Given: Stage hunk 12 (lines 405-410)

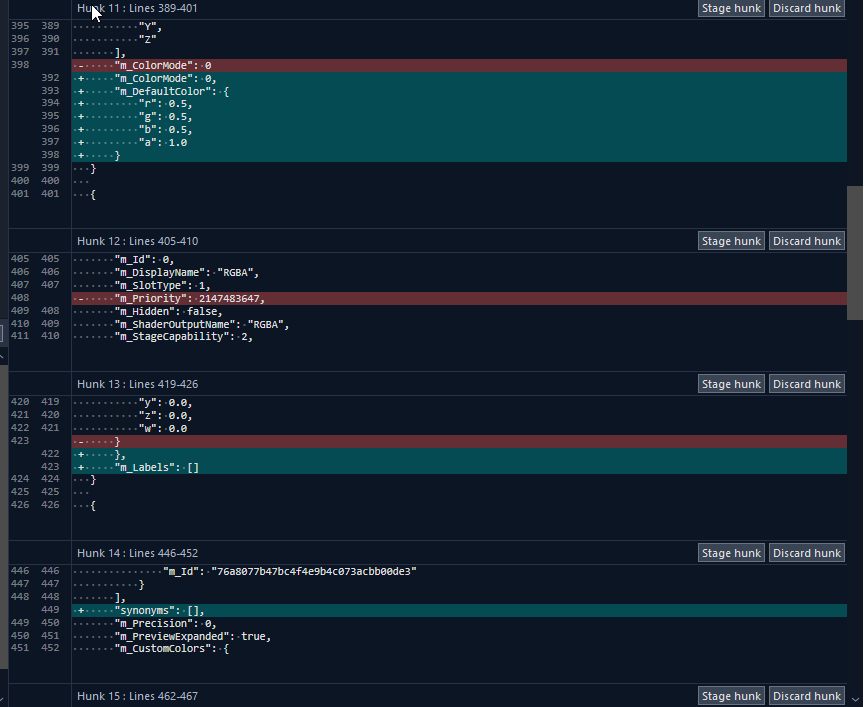Looking at the screenshot, I should pyautogui.click(x=732, y=241).
